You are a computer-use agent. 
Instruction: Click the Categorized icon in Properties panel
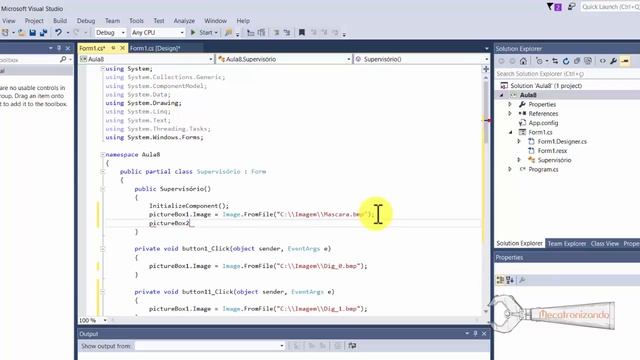click(x=500, y=280)
